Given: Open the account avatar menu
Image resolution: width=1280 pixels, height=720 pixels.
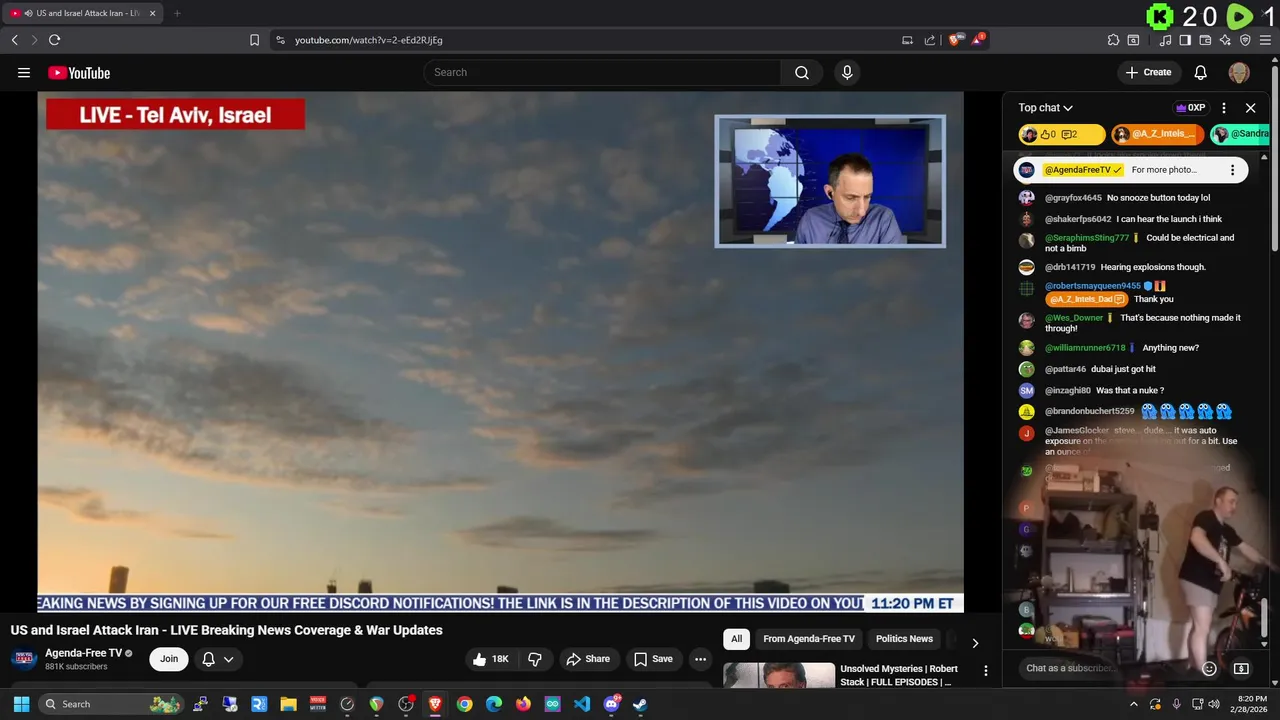Looking at the screenshot, I should (x=1239, y=72).
